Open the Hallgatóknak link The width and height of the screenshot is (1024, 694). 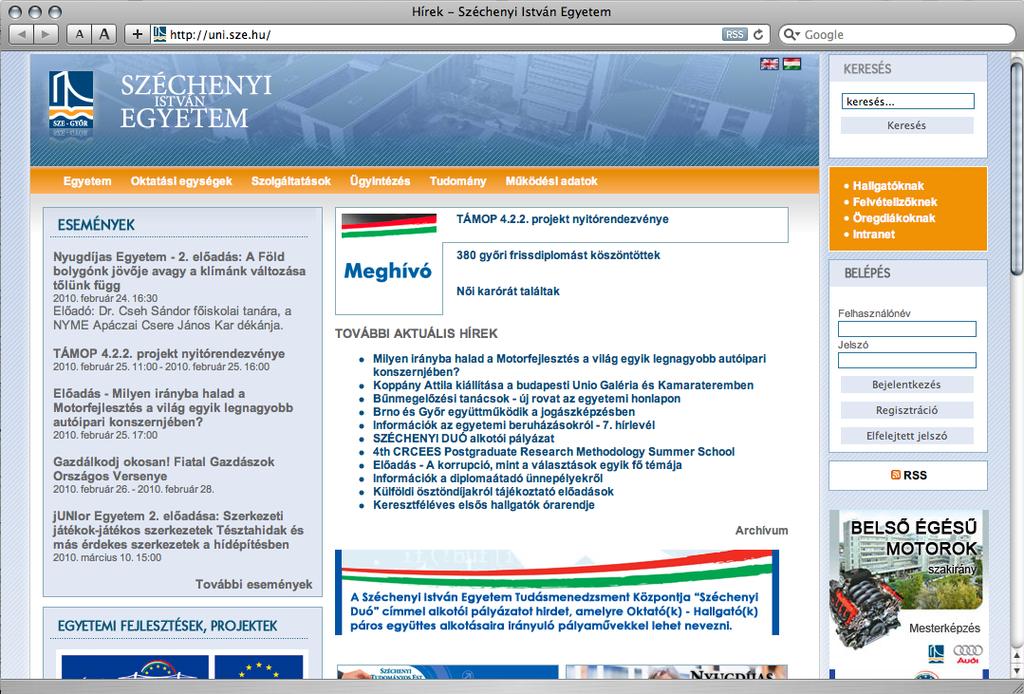[x=888, y=186]
